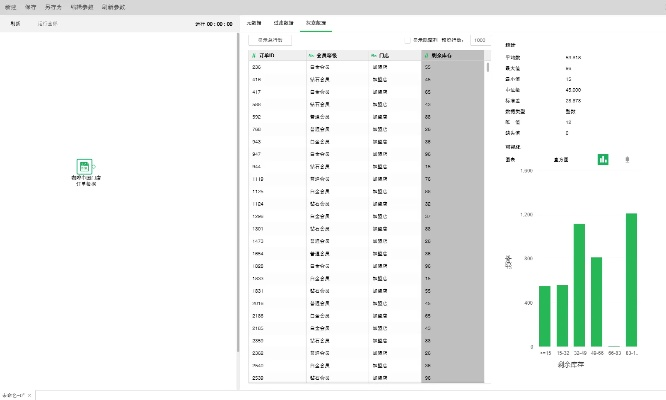Open the 保存 menu item

point(32,7)
